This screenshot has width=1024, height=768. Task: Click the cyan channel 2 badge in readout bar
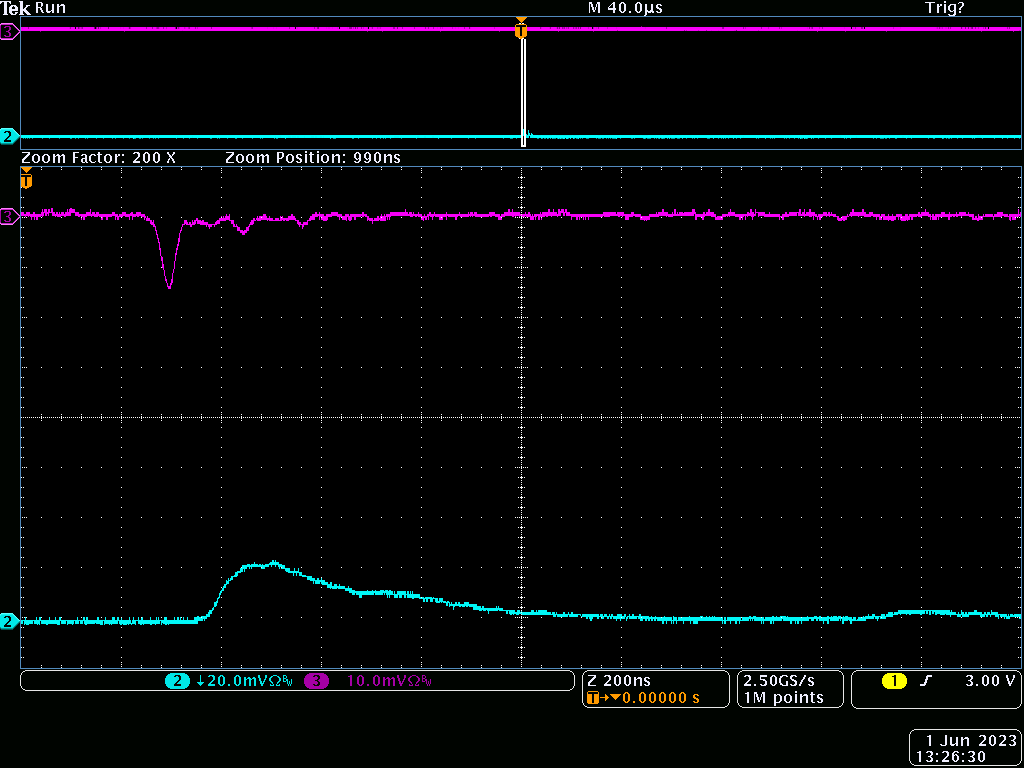click(176, 681)
